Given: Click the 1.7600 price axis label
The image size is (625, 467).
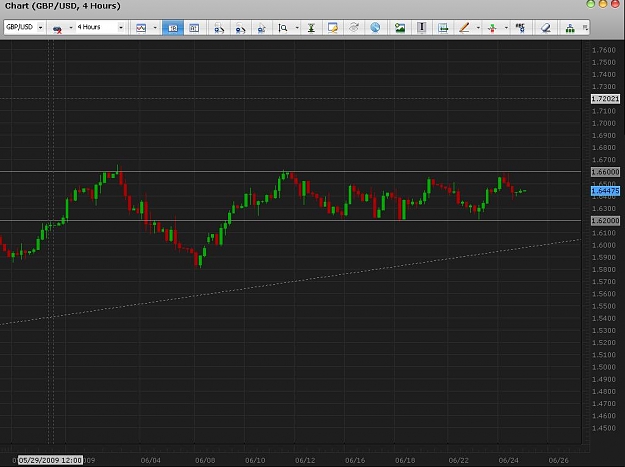Looking at the screenshot, I should (604, 50).
